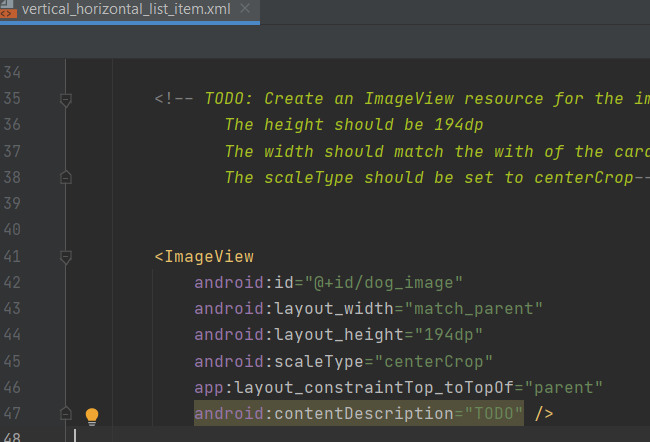Screen dimensions: 650x442
Task: Click line number 39 in the gutter
Action: (x=12, y=203)
